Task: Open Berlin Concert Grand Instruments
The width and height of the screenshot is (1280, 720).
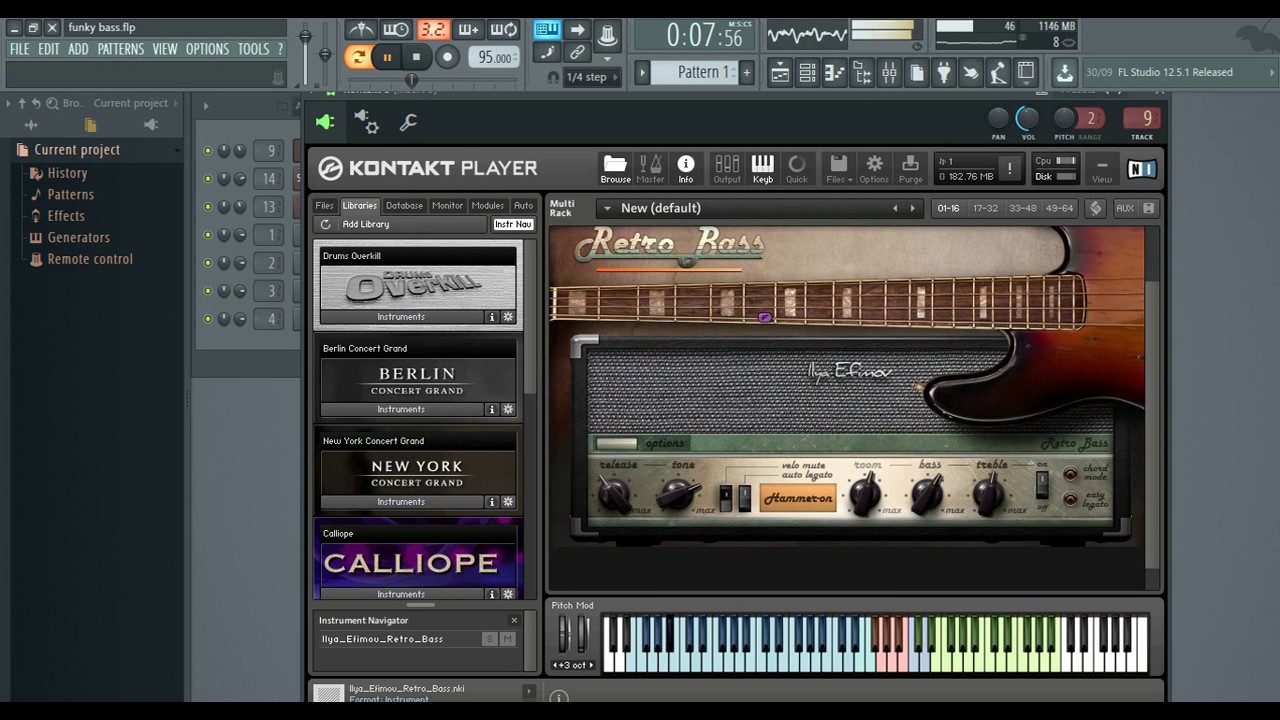Action: (x=401, y=409)
